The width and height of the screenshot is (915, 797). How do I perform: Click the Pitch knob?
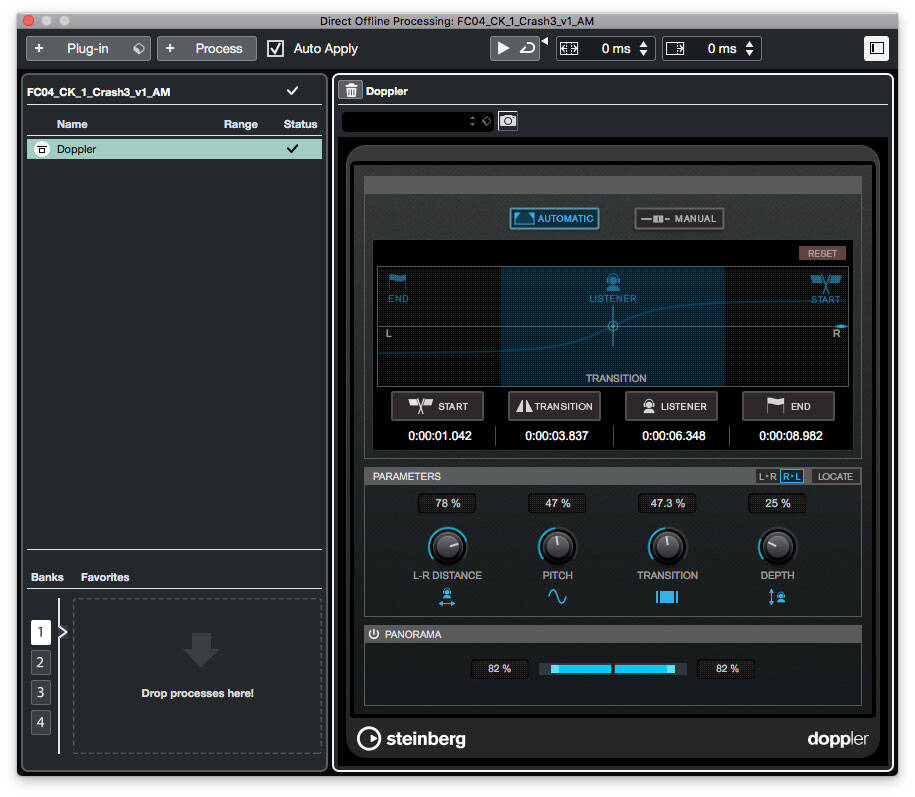(557, 546)
